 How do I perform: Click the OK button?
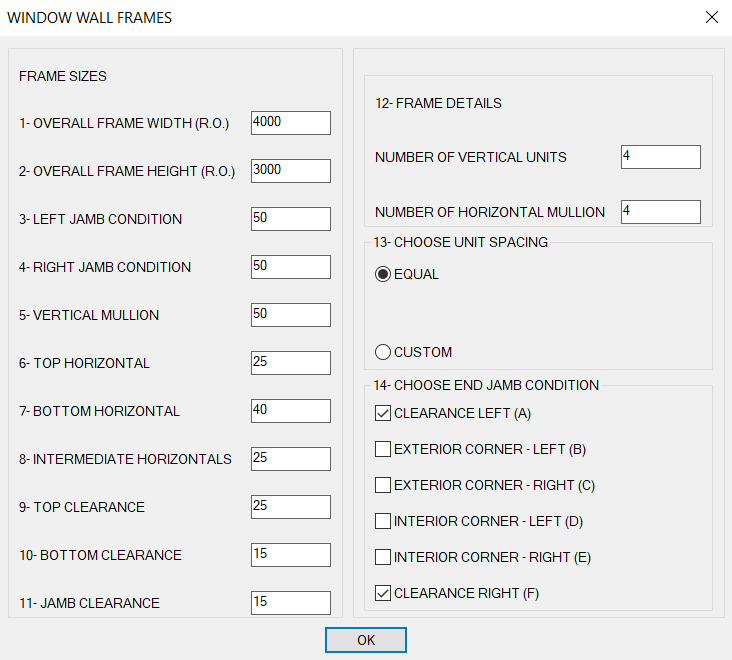(365, 640)
